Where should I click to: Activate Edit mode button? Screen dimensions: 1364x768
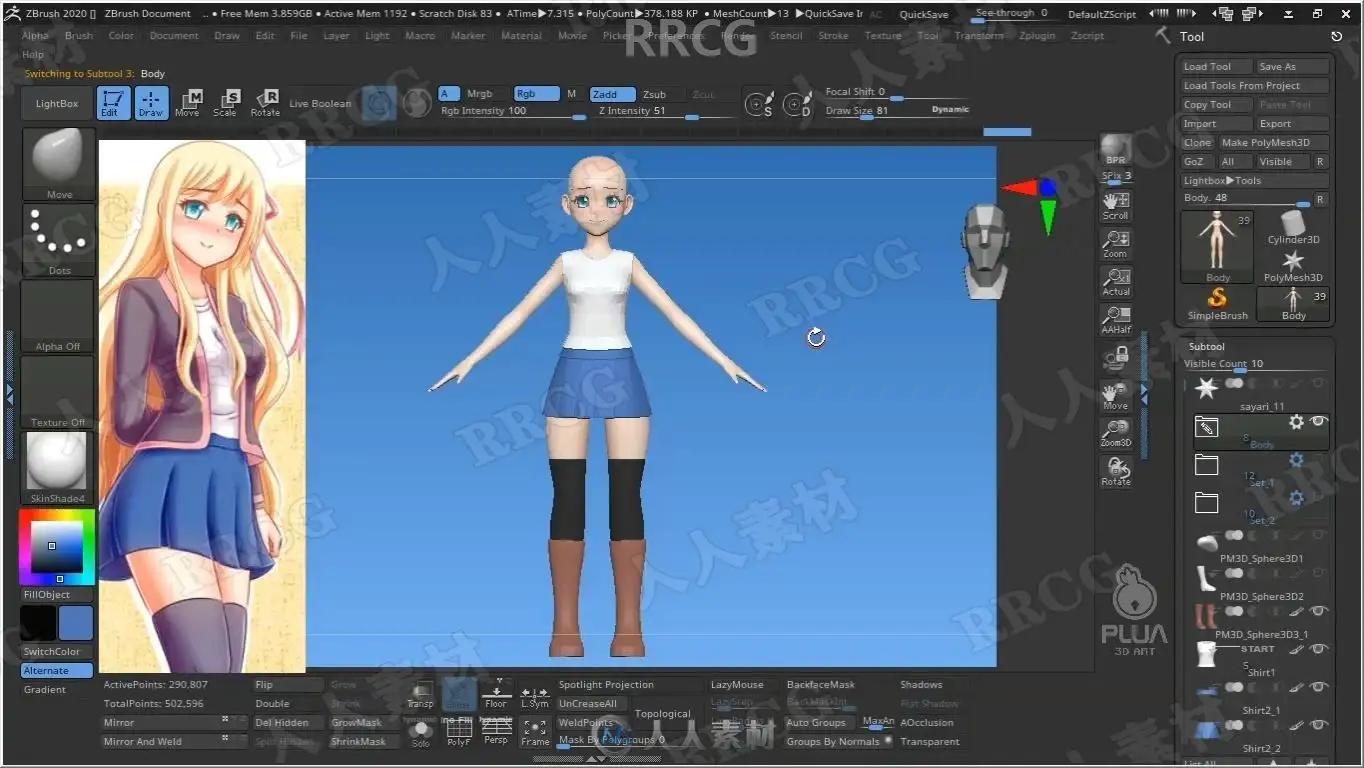coord(113,103)
